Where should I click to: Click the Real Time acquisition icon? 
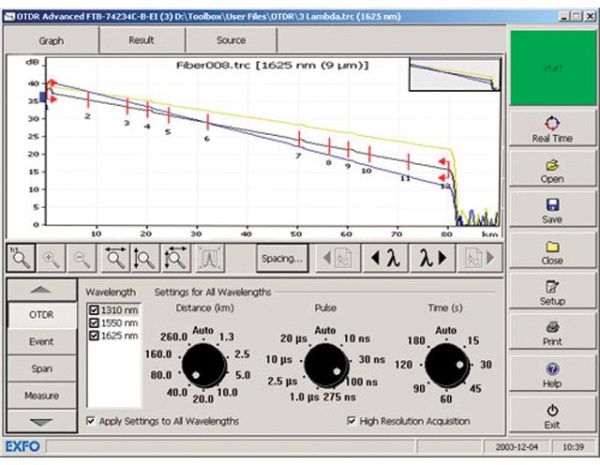(x=552, y=127)
